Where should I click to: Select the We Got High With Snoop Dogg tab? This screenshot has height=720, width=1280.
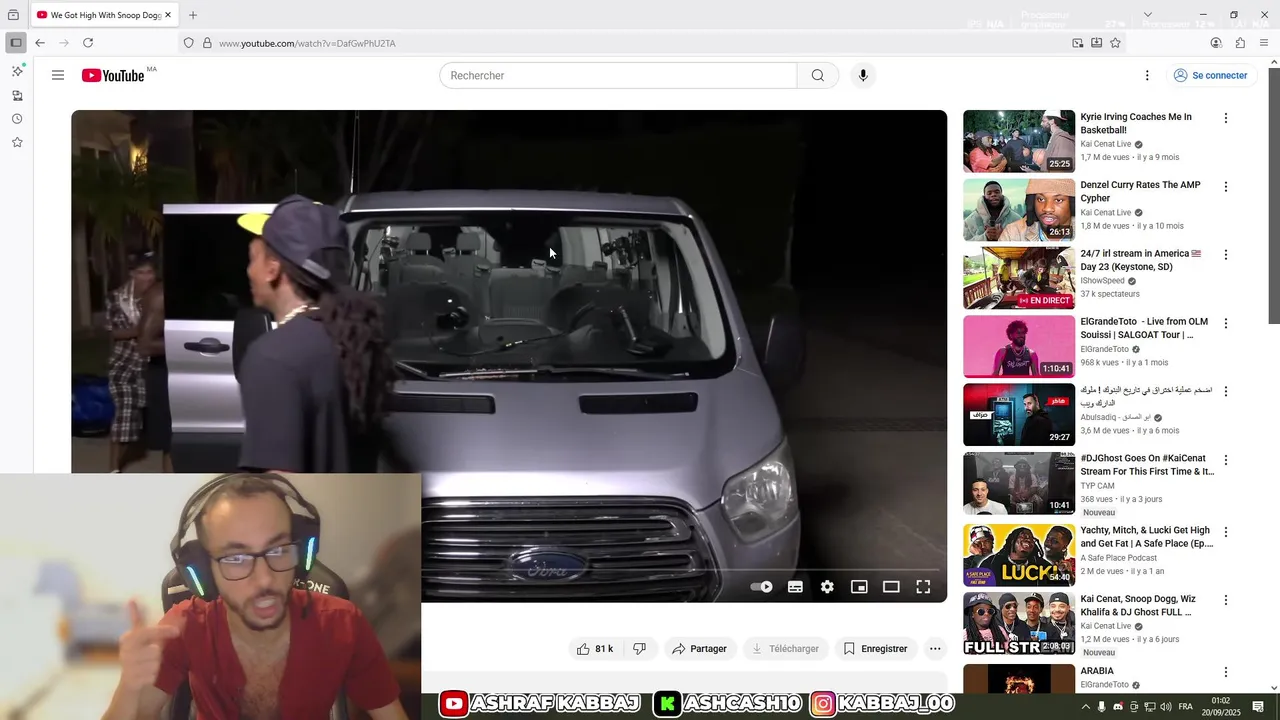click(105, 15)
